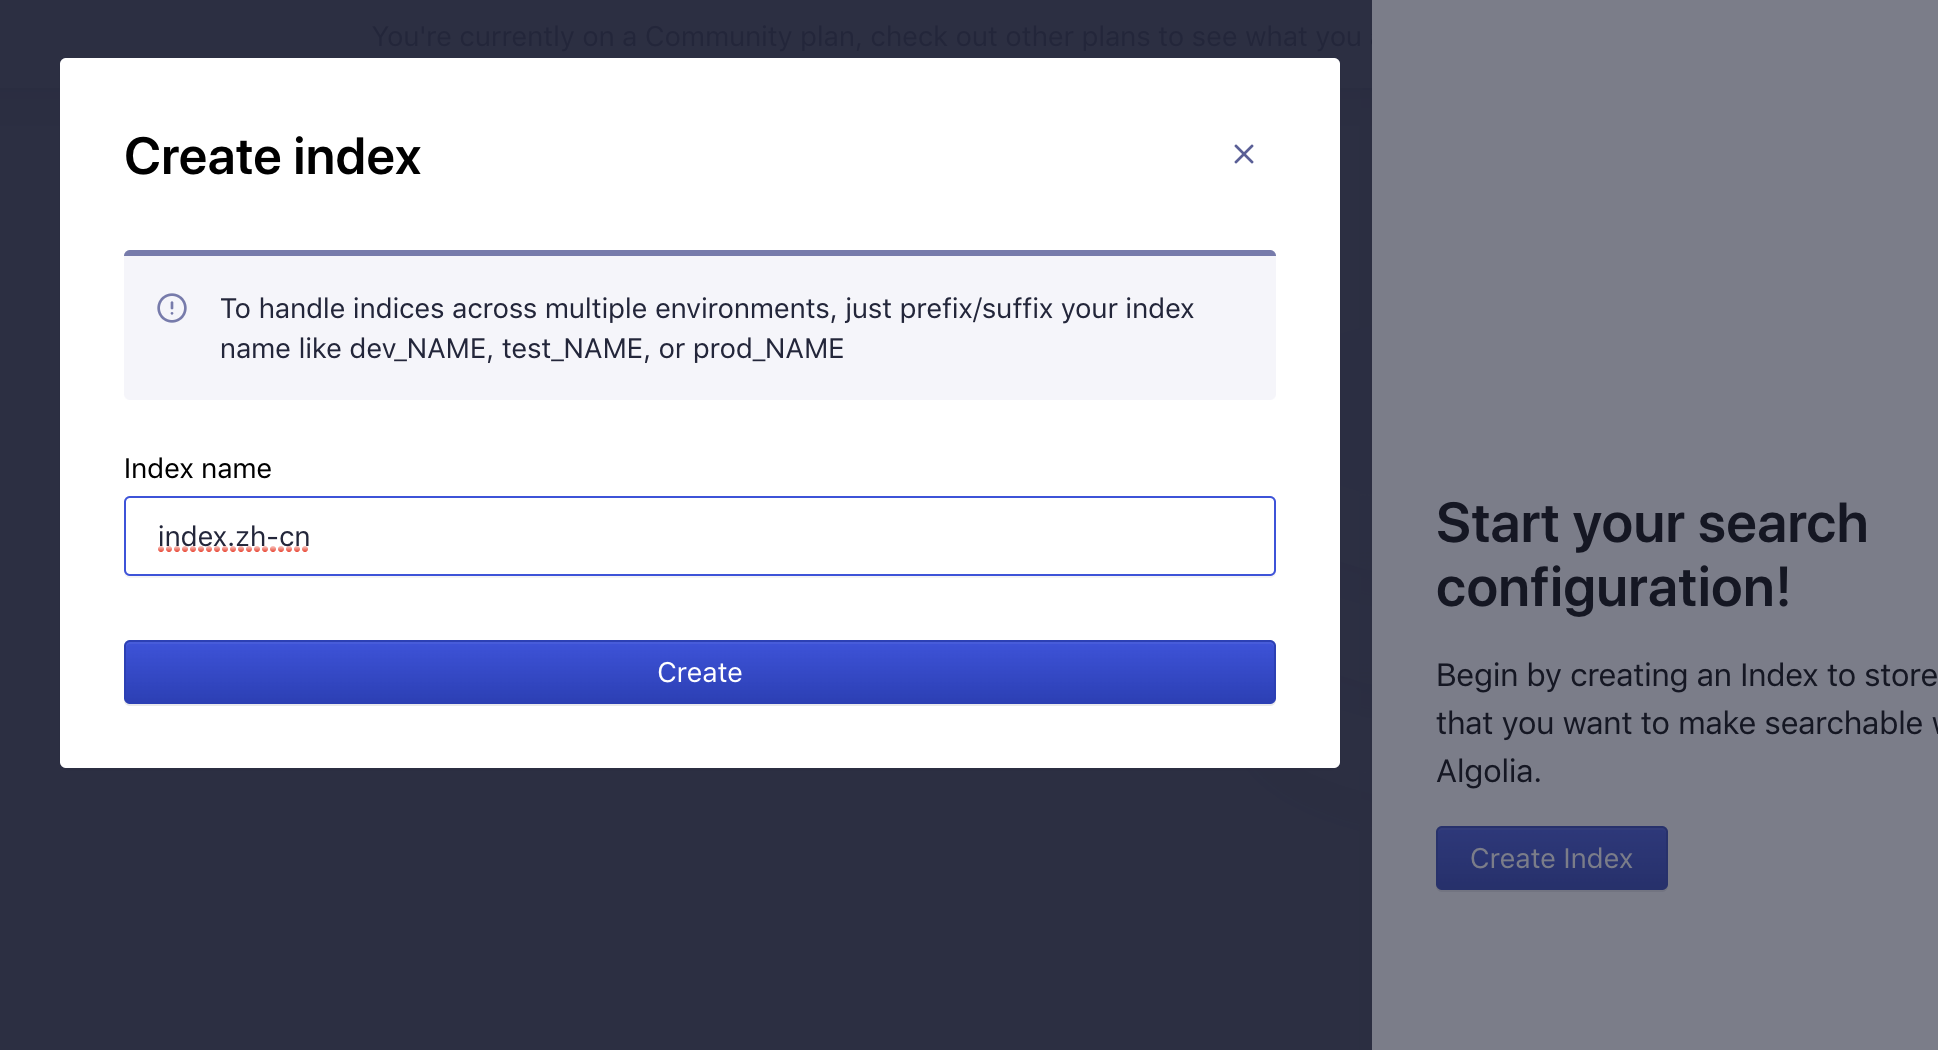The width and height of the screenshot is (1938, 1050).
Task: Click the info icon in the notice banner
Action: point(172,308)
